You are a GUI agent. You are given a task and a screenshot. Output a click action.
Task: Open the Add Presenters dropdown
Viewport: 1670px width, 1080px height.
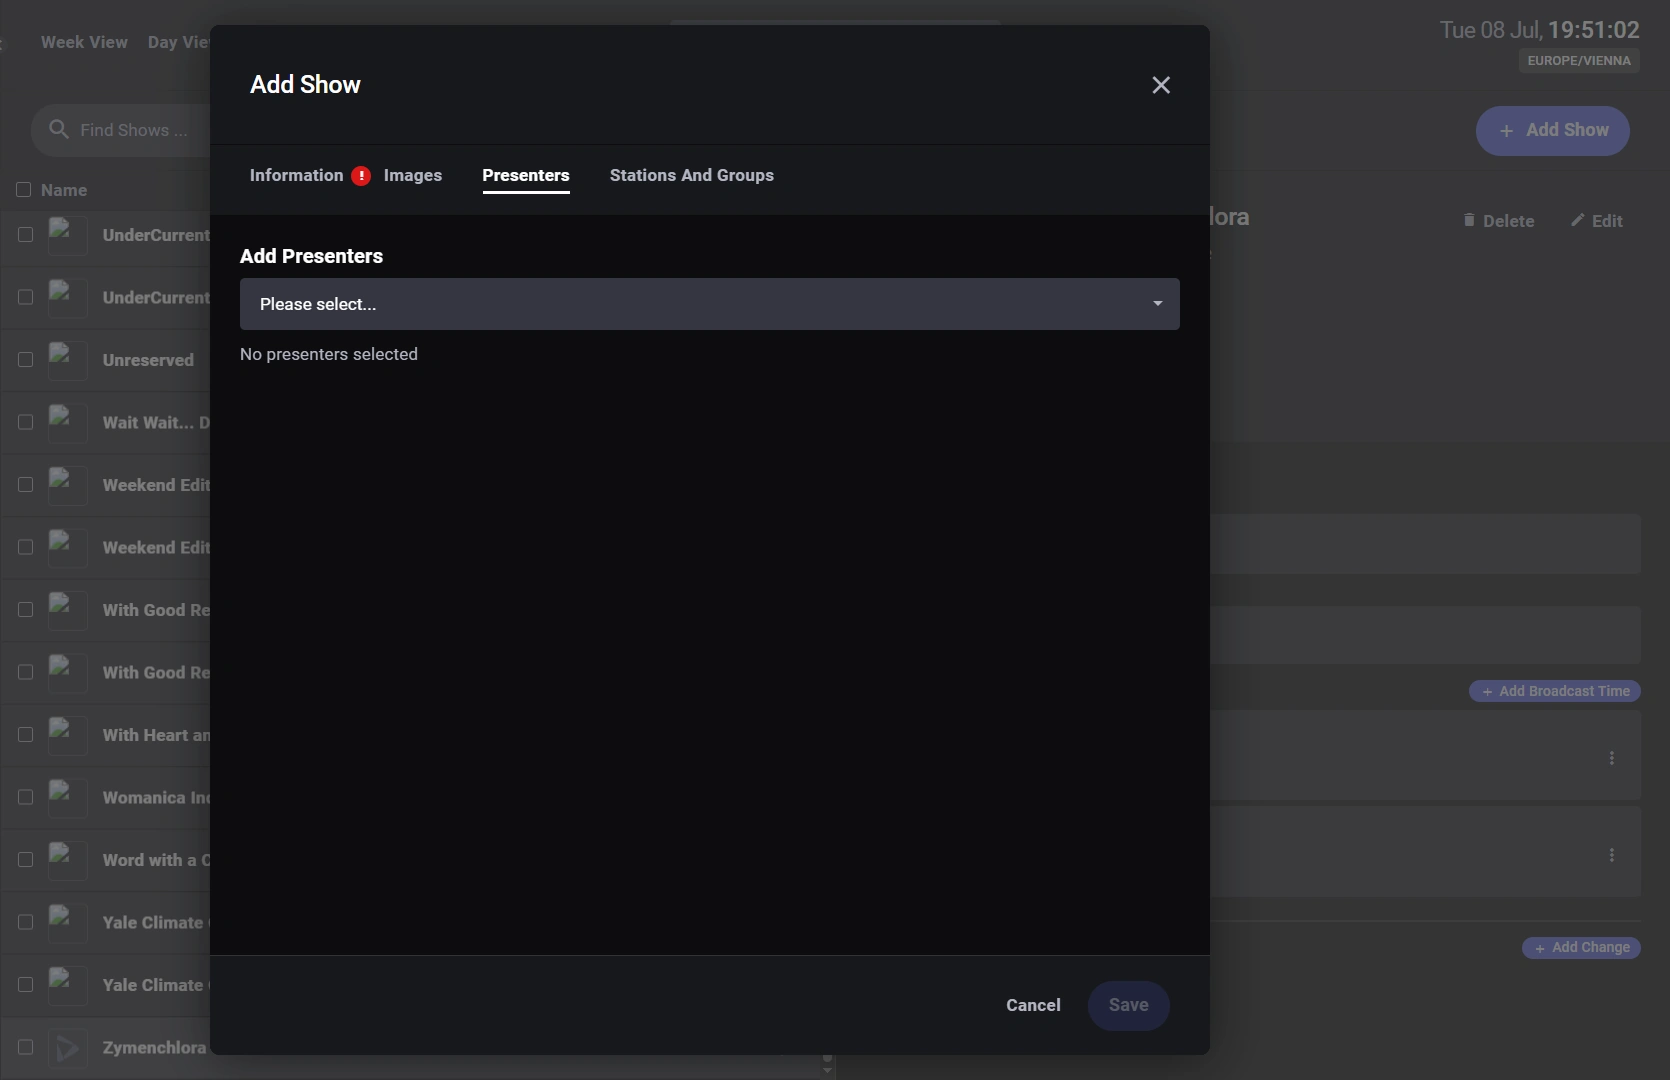click(709, 304)
